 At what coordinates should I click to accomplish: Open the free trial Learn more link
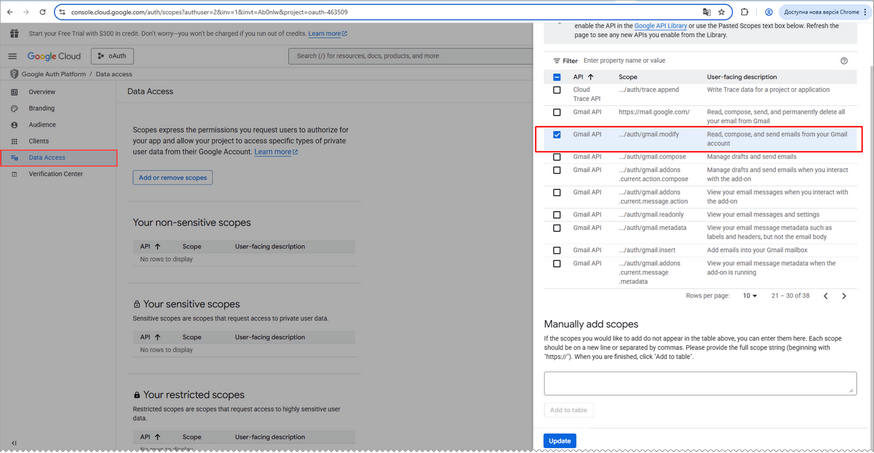coord(328,33)
